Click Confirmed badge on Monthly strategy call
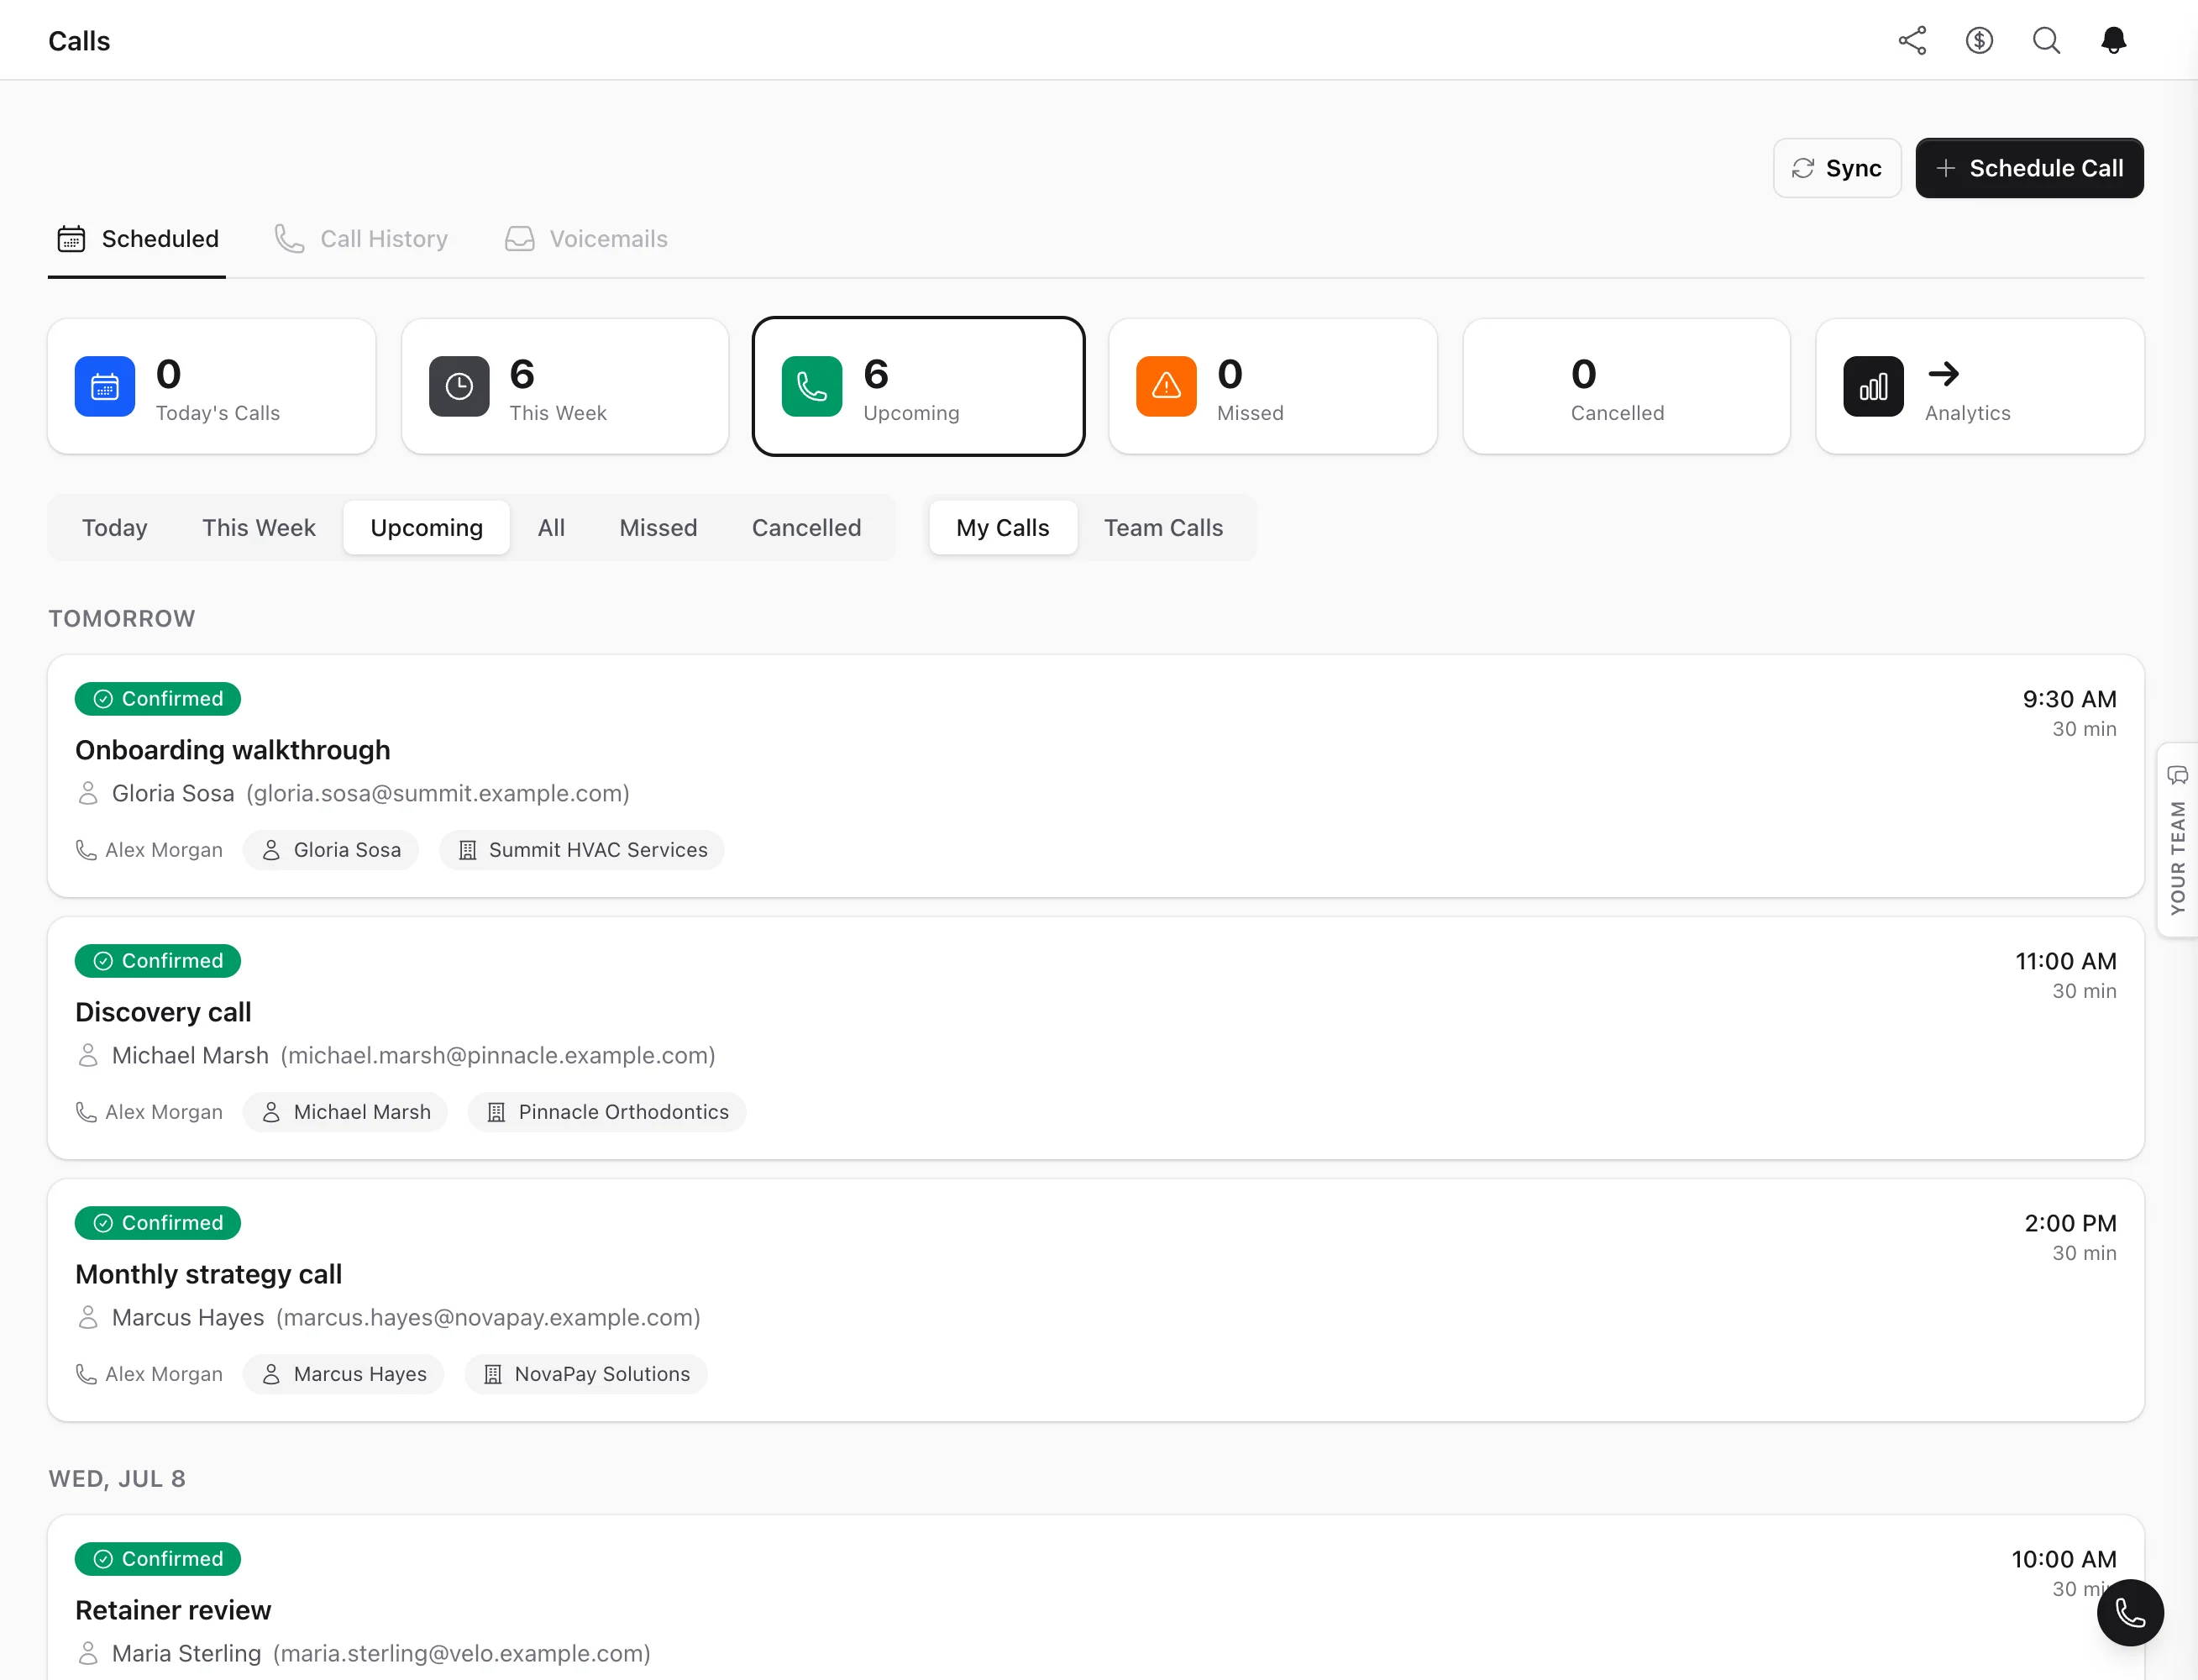 (x=158, y=1223)
